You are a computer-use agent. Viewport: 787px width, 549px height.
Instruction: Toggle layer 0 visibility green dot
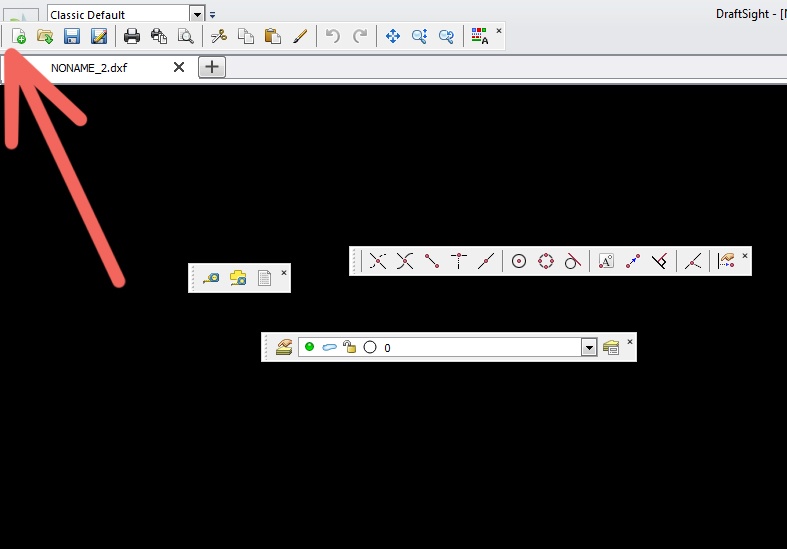(310, 347)
